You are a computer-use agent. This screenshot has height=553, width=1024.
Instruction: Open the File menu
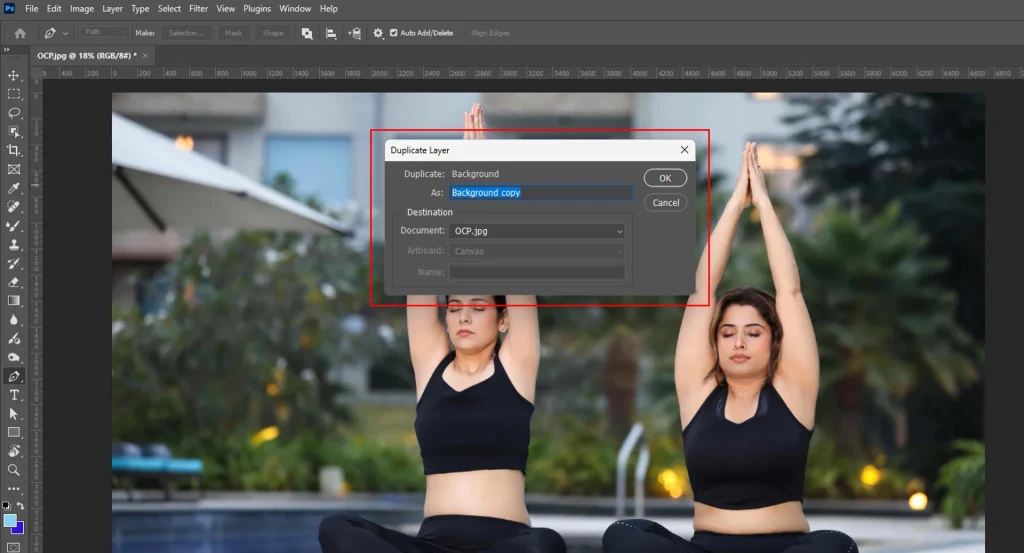coord(31,8)
